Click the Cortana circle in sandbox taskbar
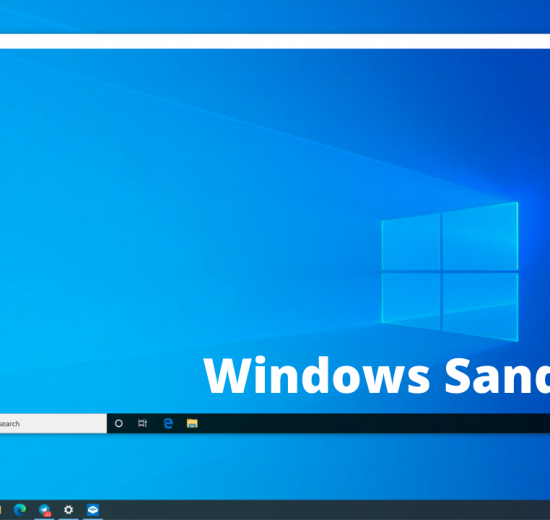Screen dimensions: 550x520 pyautogui.click(x=119, y=424)
